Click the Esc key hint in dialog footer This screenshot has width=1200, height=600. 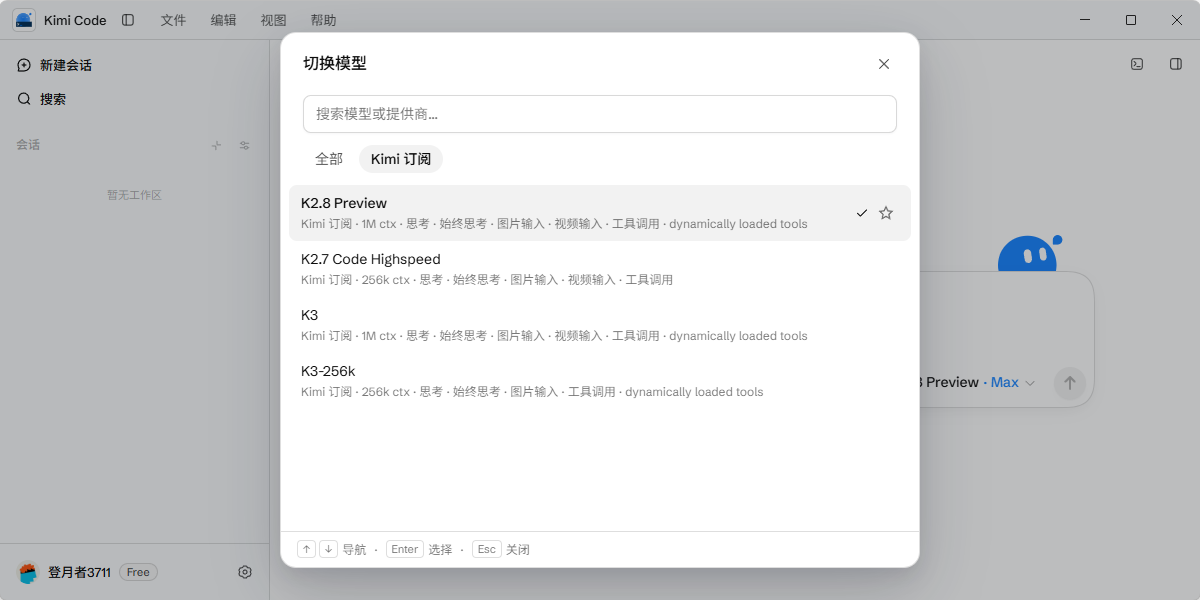(x=487, y=549)
